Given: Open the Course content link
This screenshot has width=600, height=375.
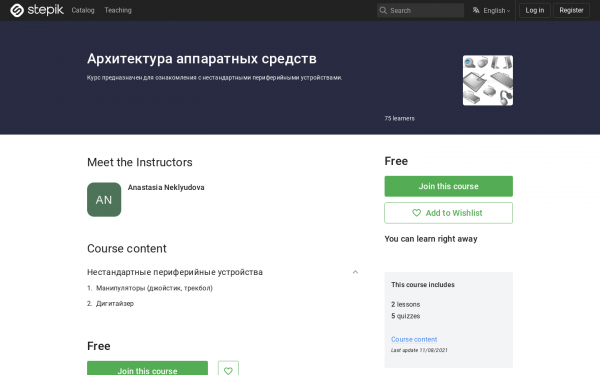Looking at the screenshot, I should pos(414,339).
